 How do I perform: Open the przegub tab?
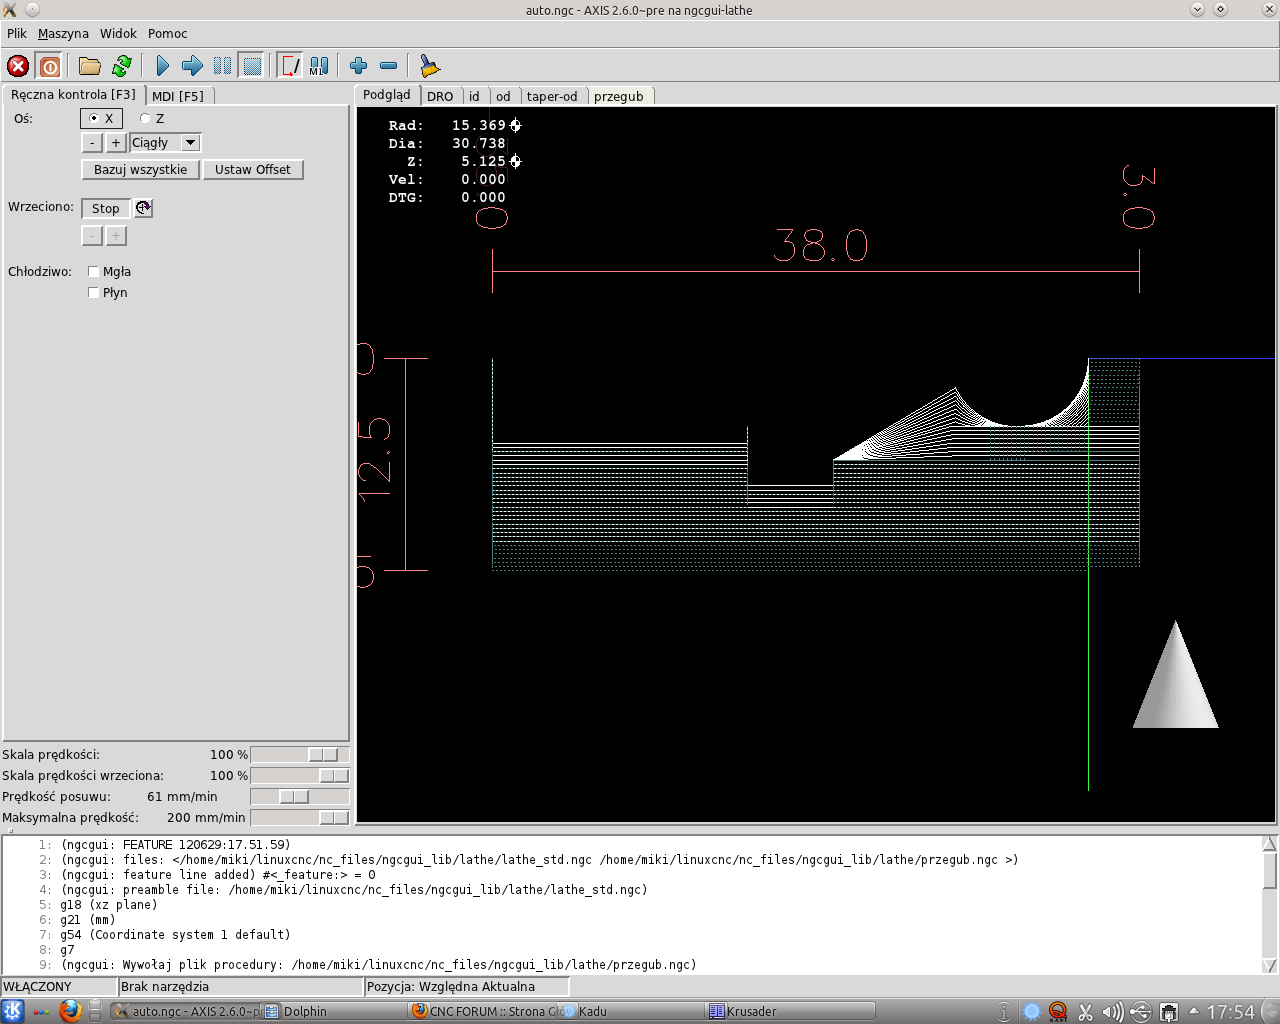pos(619,96)
